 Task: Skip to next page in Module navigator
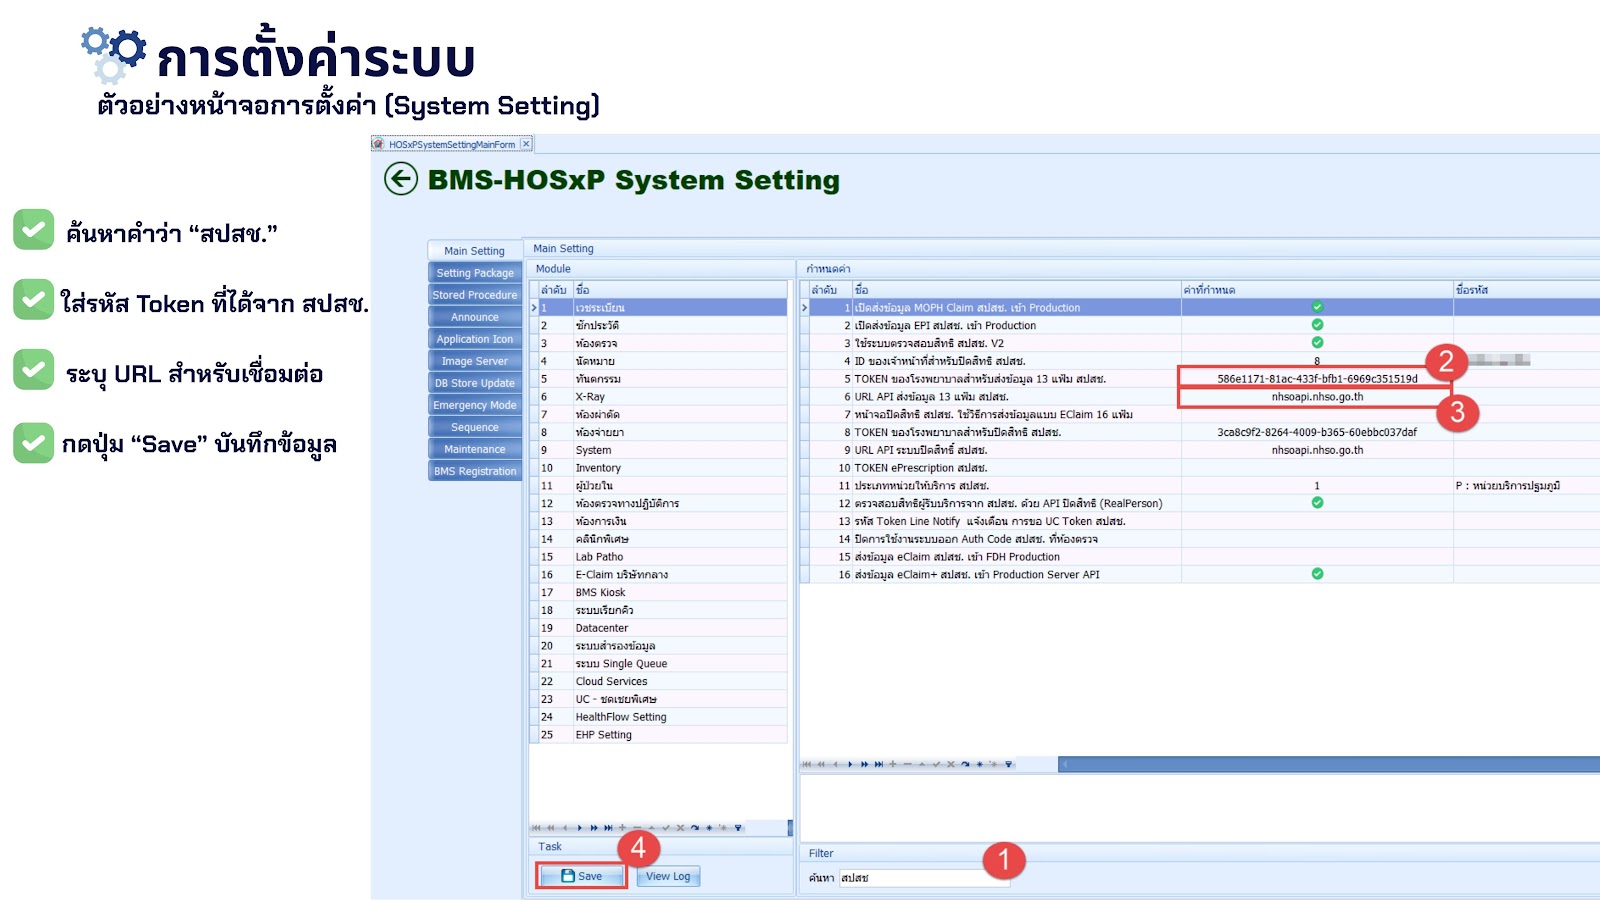click(594, 828)
